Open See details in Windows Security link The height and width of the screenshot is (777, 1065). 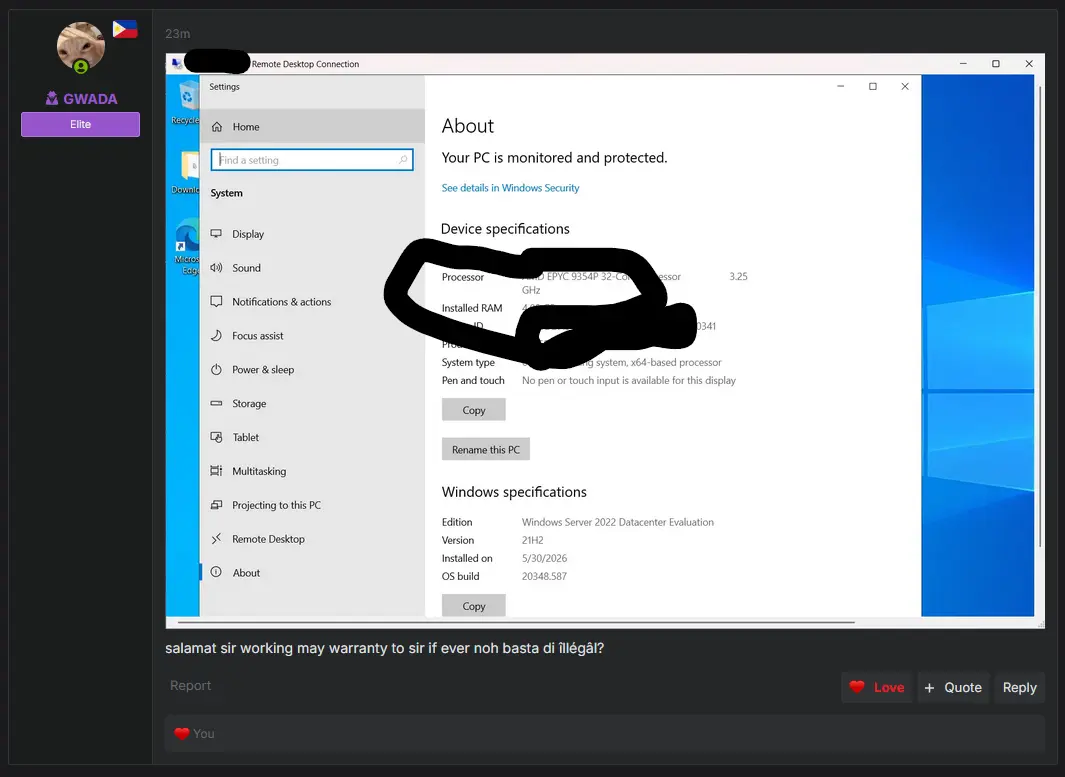coord(510,187)
